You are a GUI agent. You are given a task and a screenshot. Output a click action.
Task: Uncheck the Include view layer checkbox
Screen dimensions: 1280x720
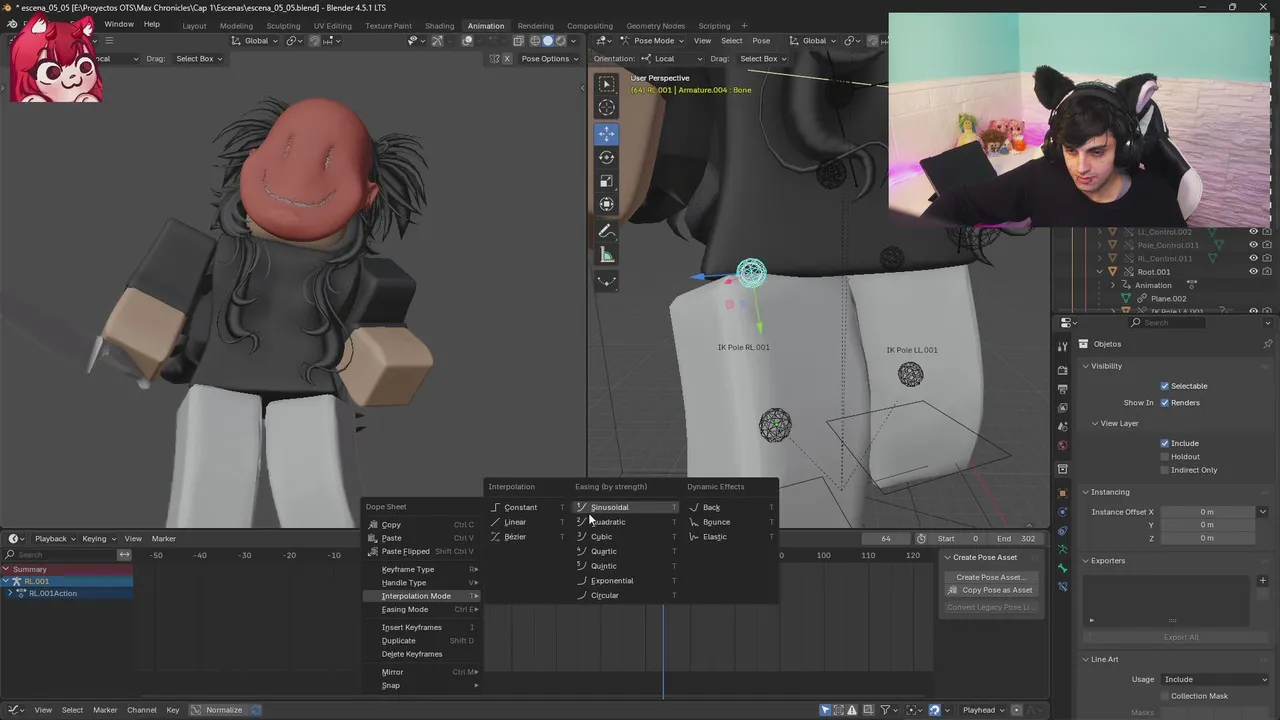click(x=1164, y=443)
